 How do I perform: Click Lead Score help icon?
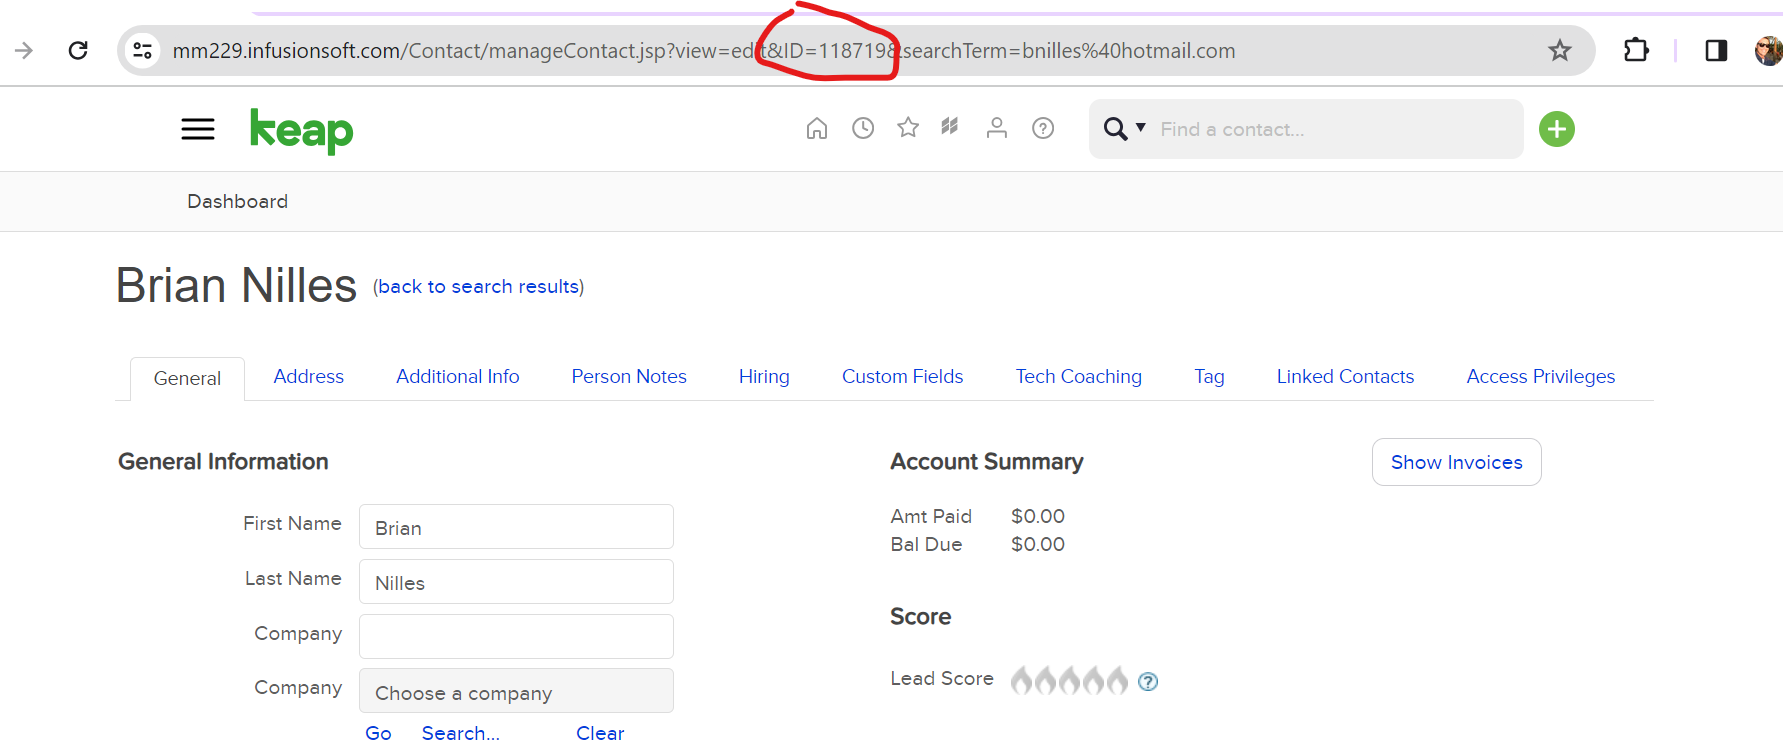pyautogui.click(x=1148, y=682)
